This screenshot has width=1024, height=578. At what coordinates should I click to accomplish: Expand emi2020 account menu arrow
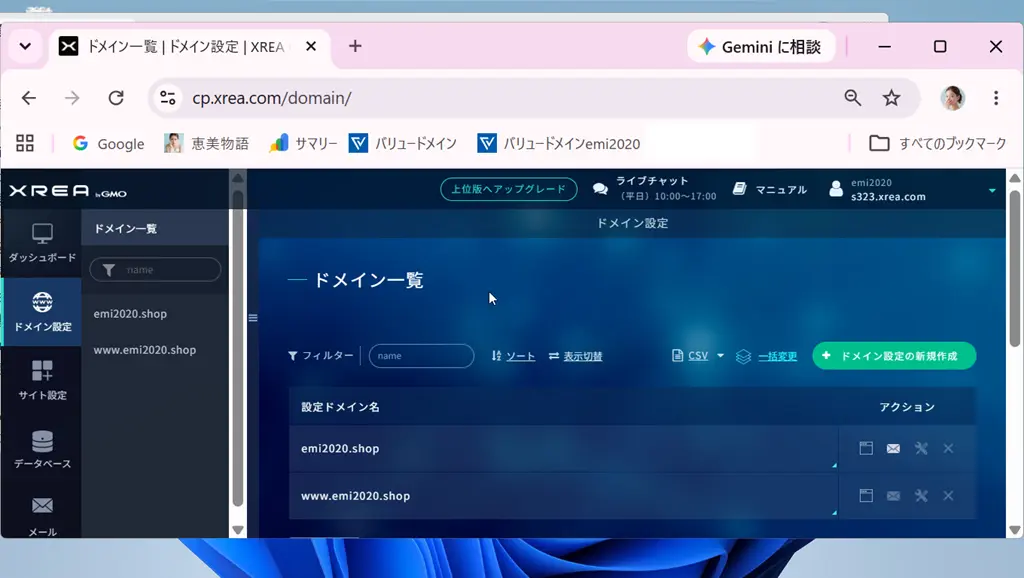pos(992,190)
